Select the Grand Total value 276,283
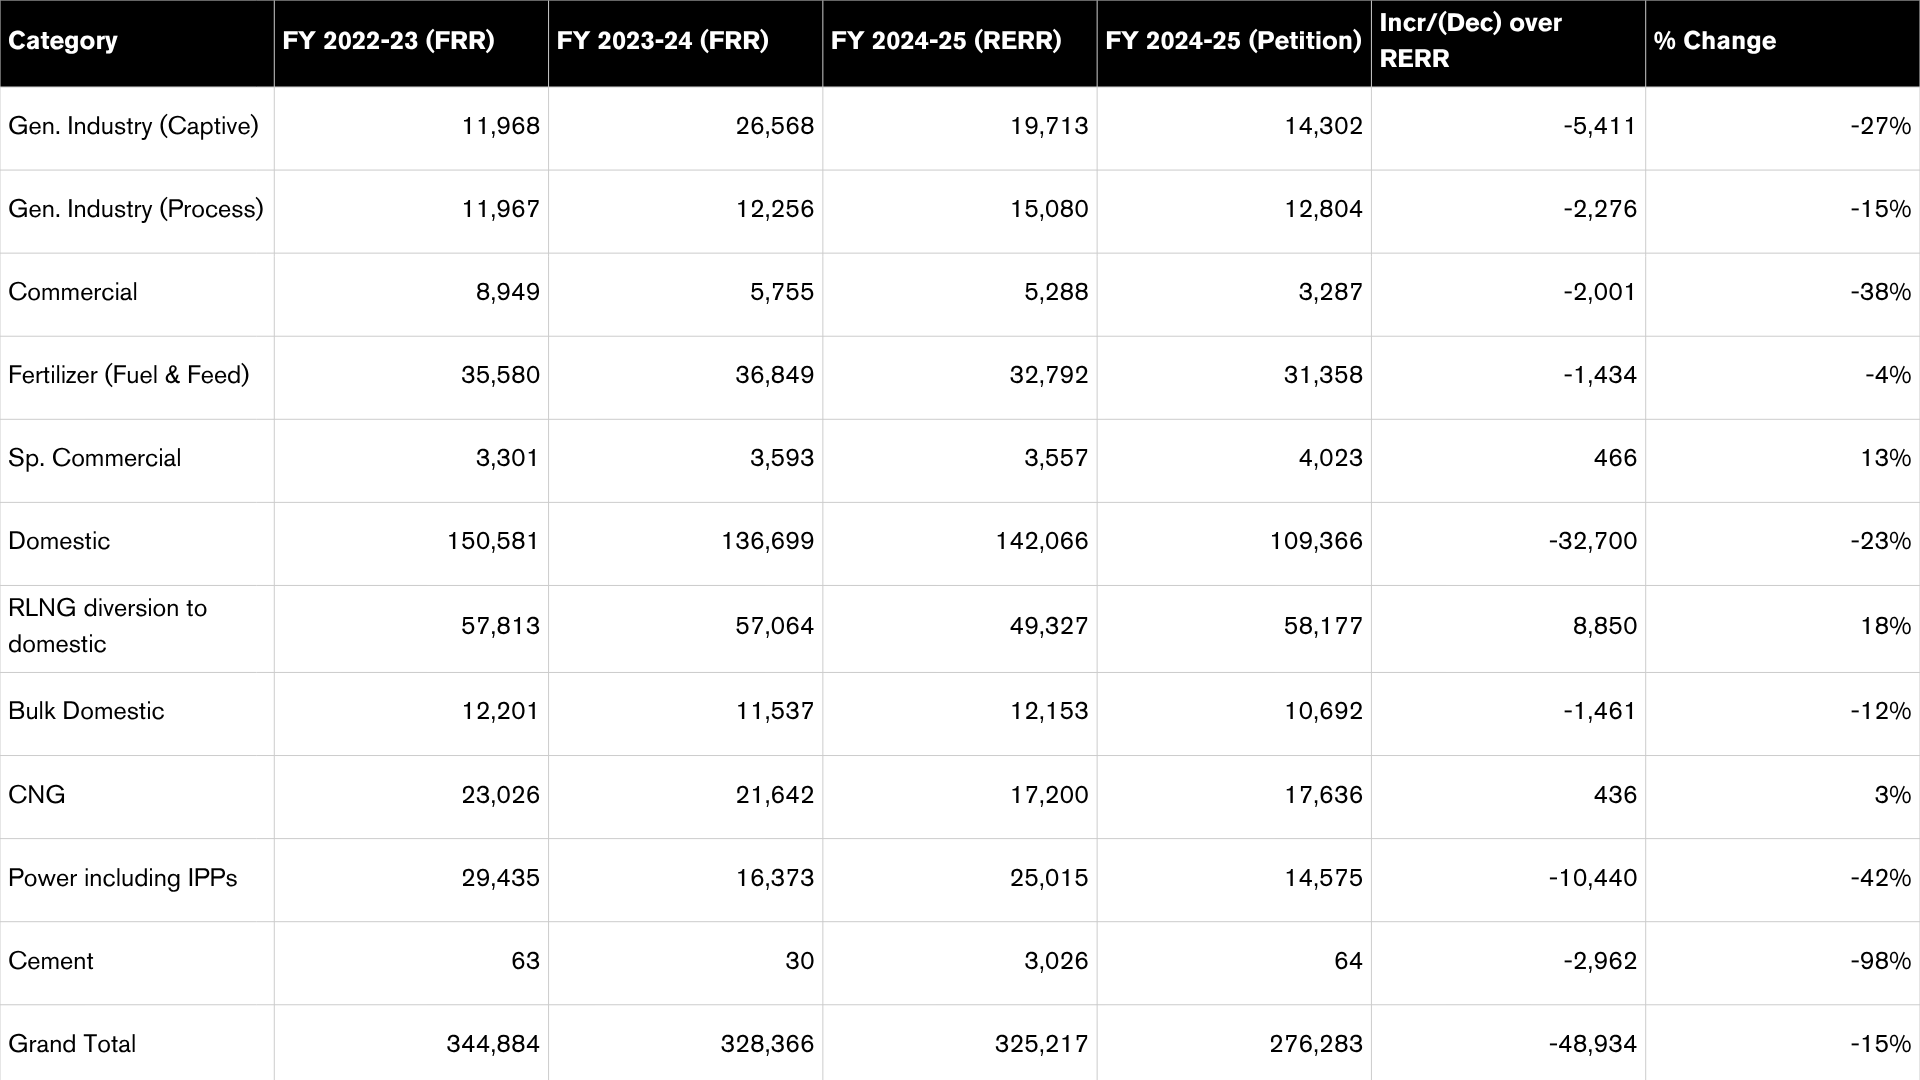 (x=1234, y=1042)
